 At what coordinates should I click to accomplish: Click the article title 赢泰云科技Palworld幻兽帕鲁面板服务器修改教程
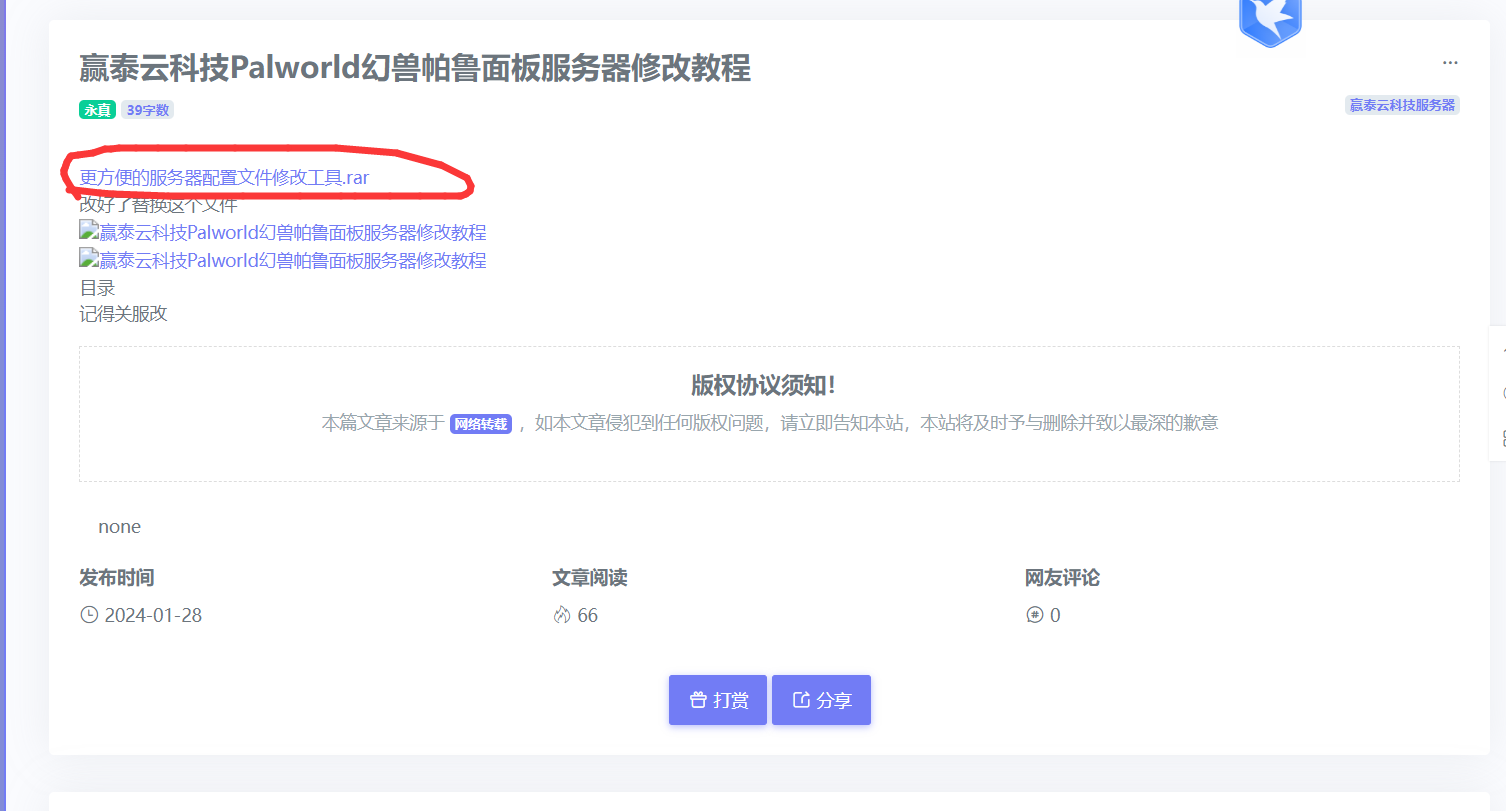415,69
